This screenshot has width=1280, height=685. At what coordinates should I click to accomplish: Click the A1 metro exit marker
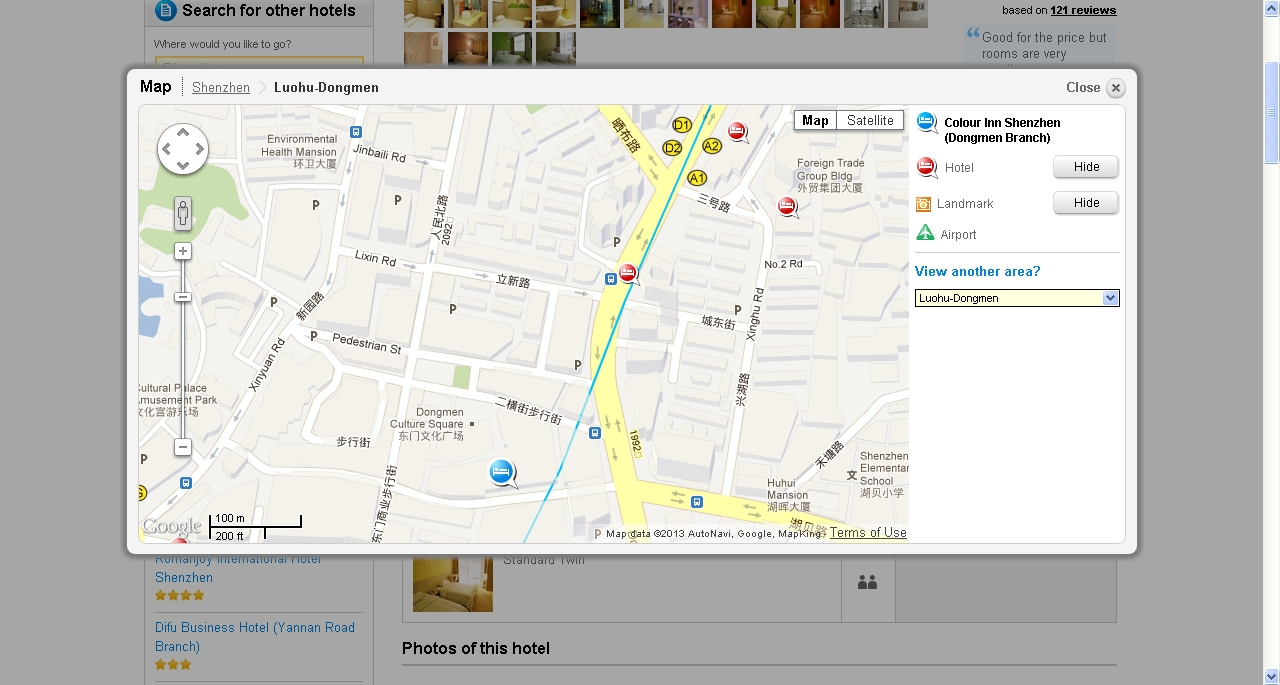click(696, 177)
